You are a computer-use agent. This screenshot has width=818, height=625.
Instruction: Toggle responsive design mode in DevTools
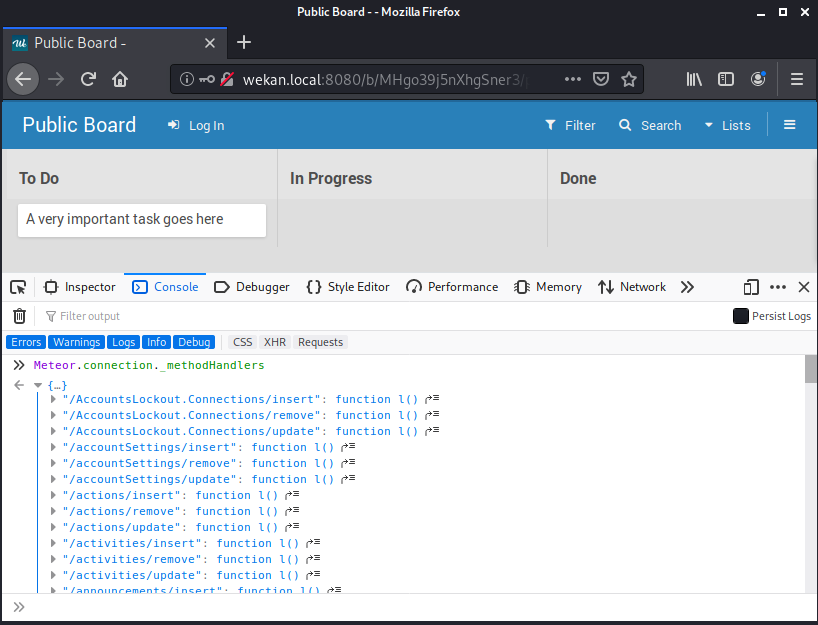[751, 287]
